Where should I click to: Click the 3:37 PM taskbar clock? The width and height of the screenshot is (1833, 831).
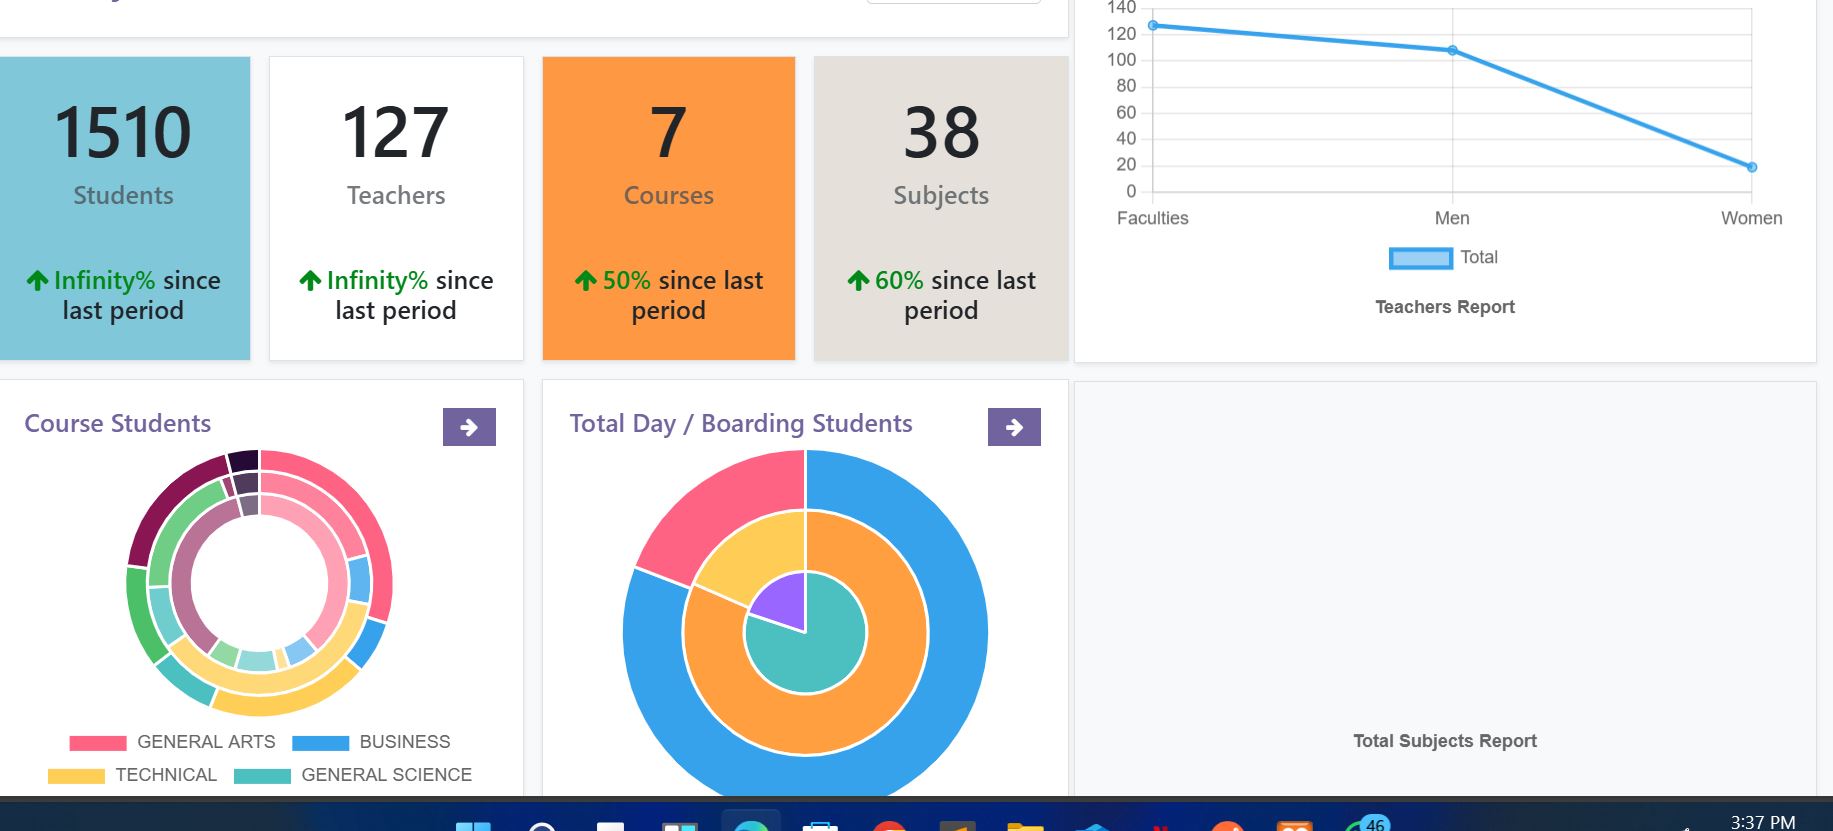pyautogui.click(x=1762, y=822)
